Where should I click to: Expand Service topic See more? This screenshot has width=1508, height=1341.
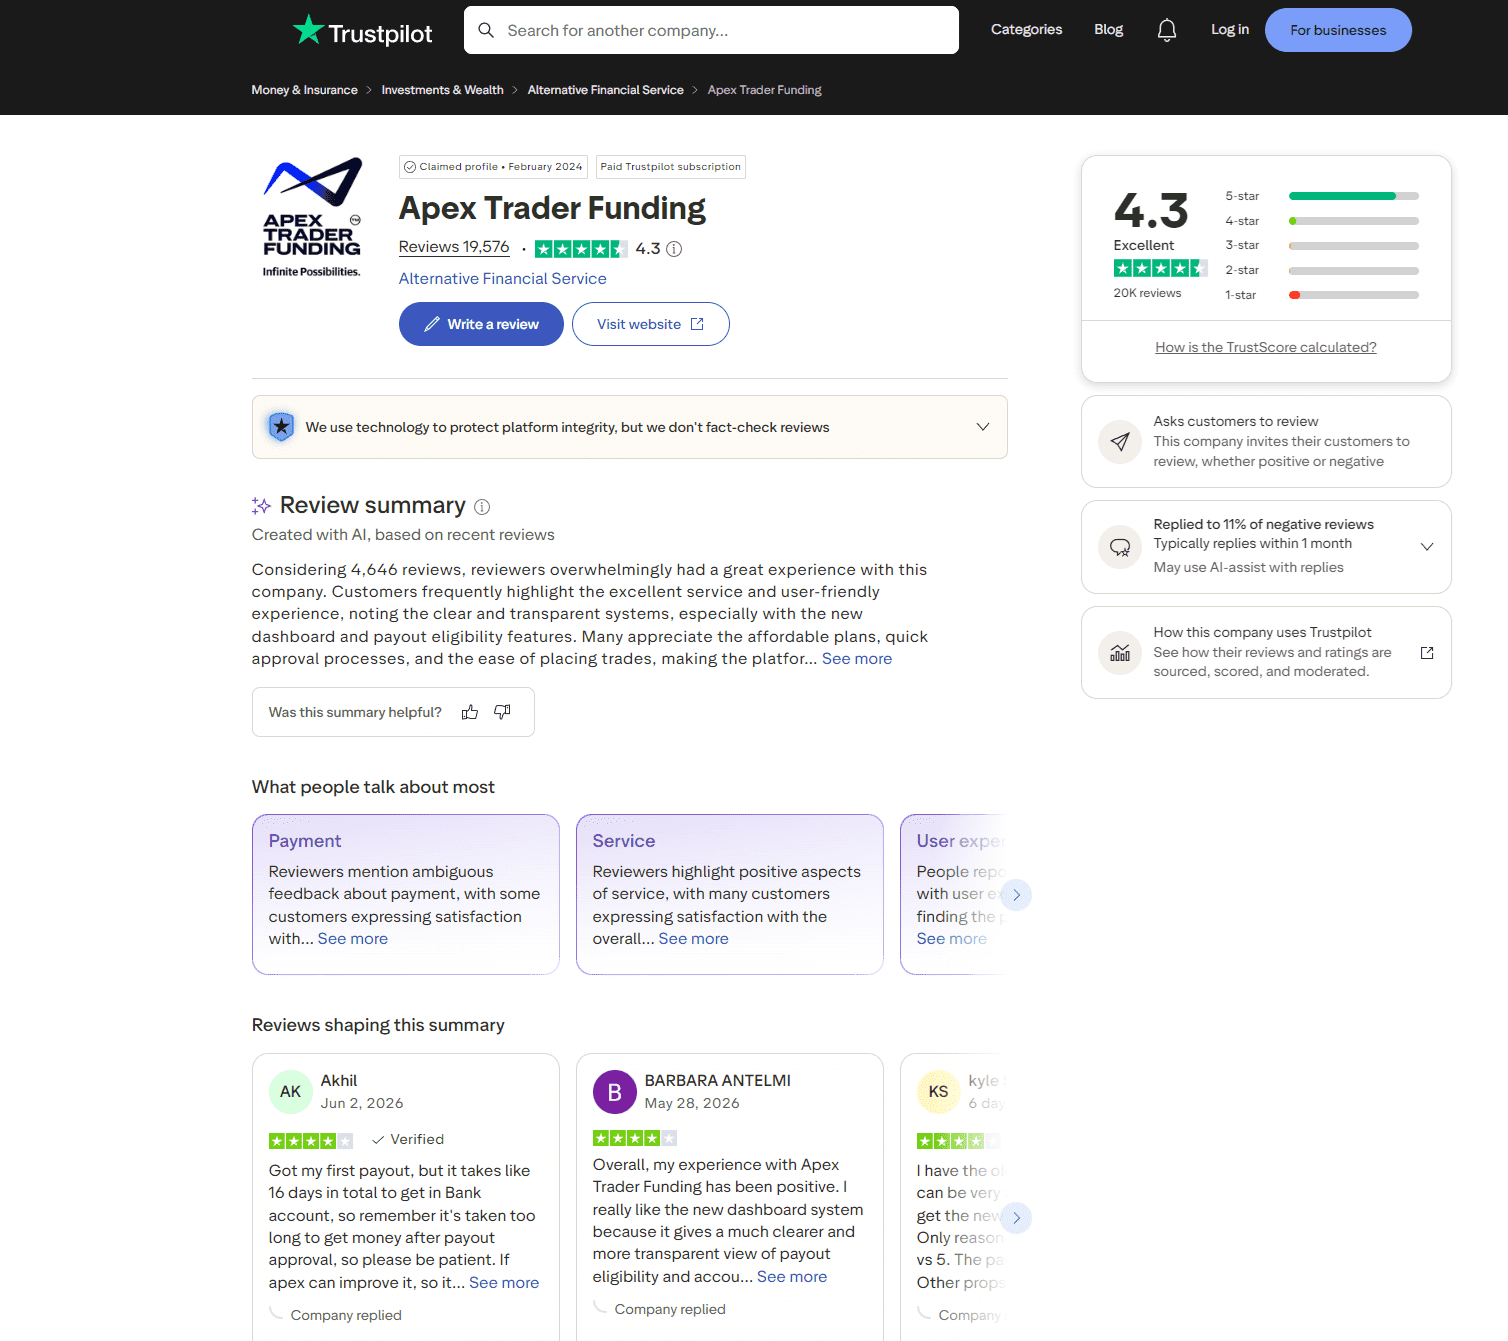pos(694,939)
